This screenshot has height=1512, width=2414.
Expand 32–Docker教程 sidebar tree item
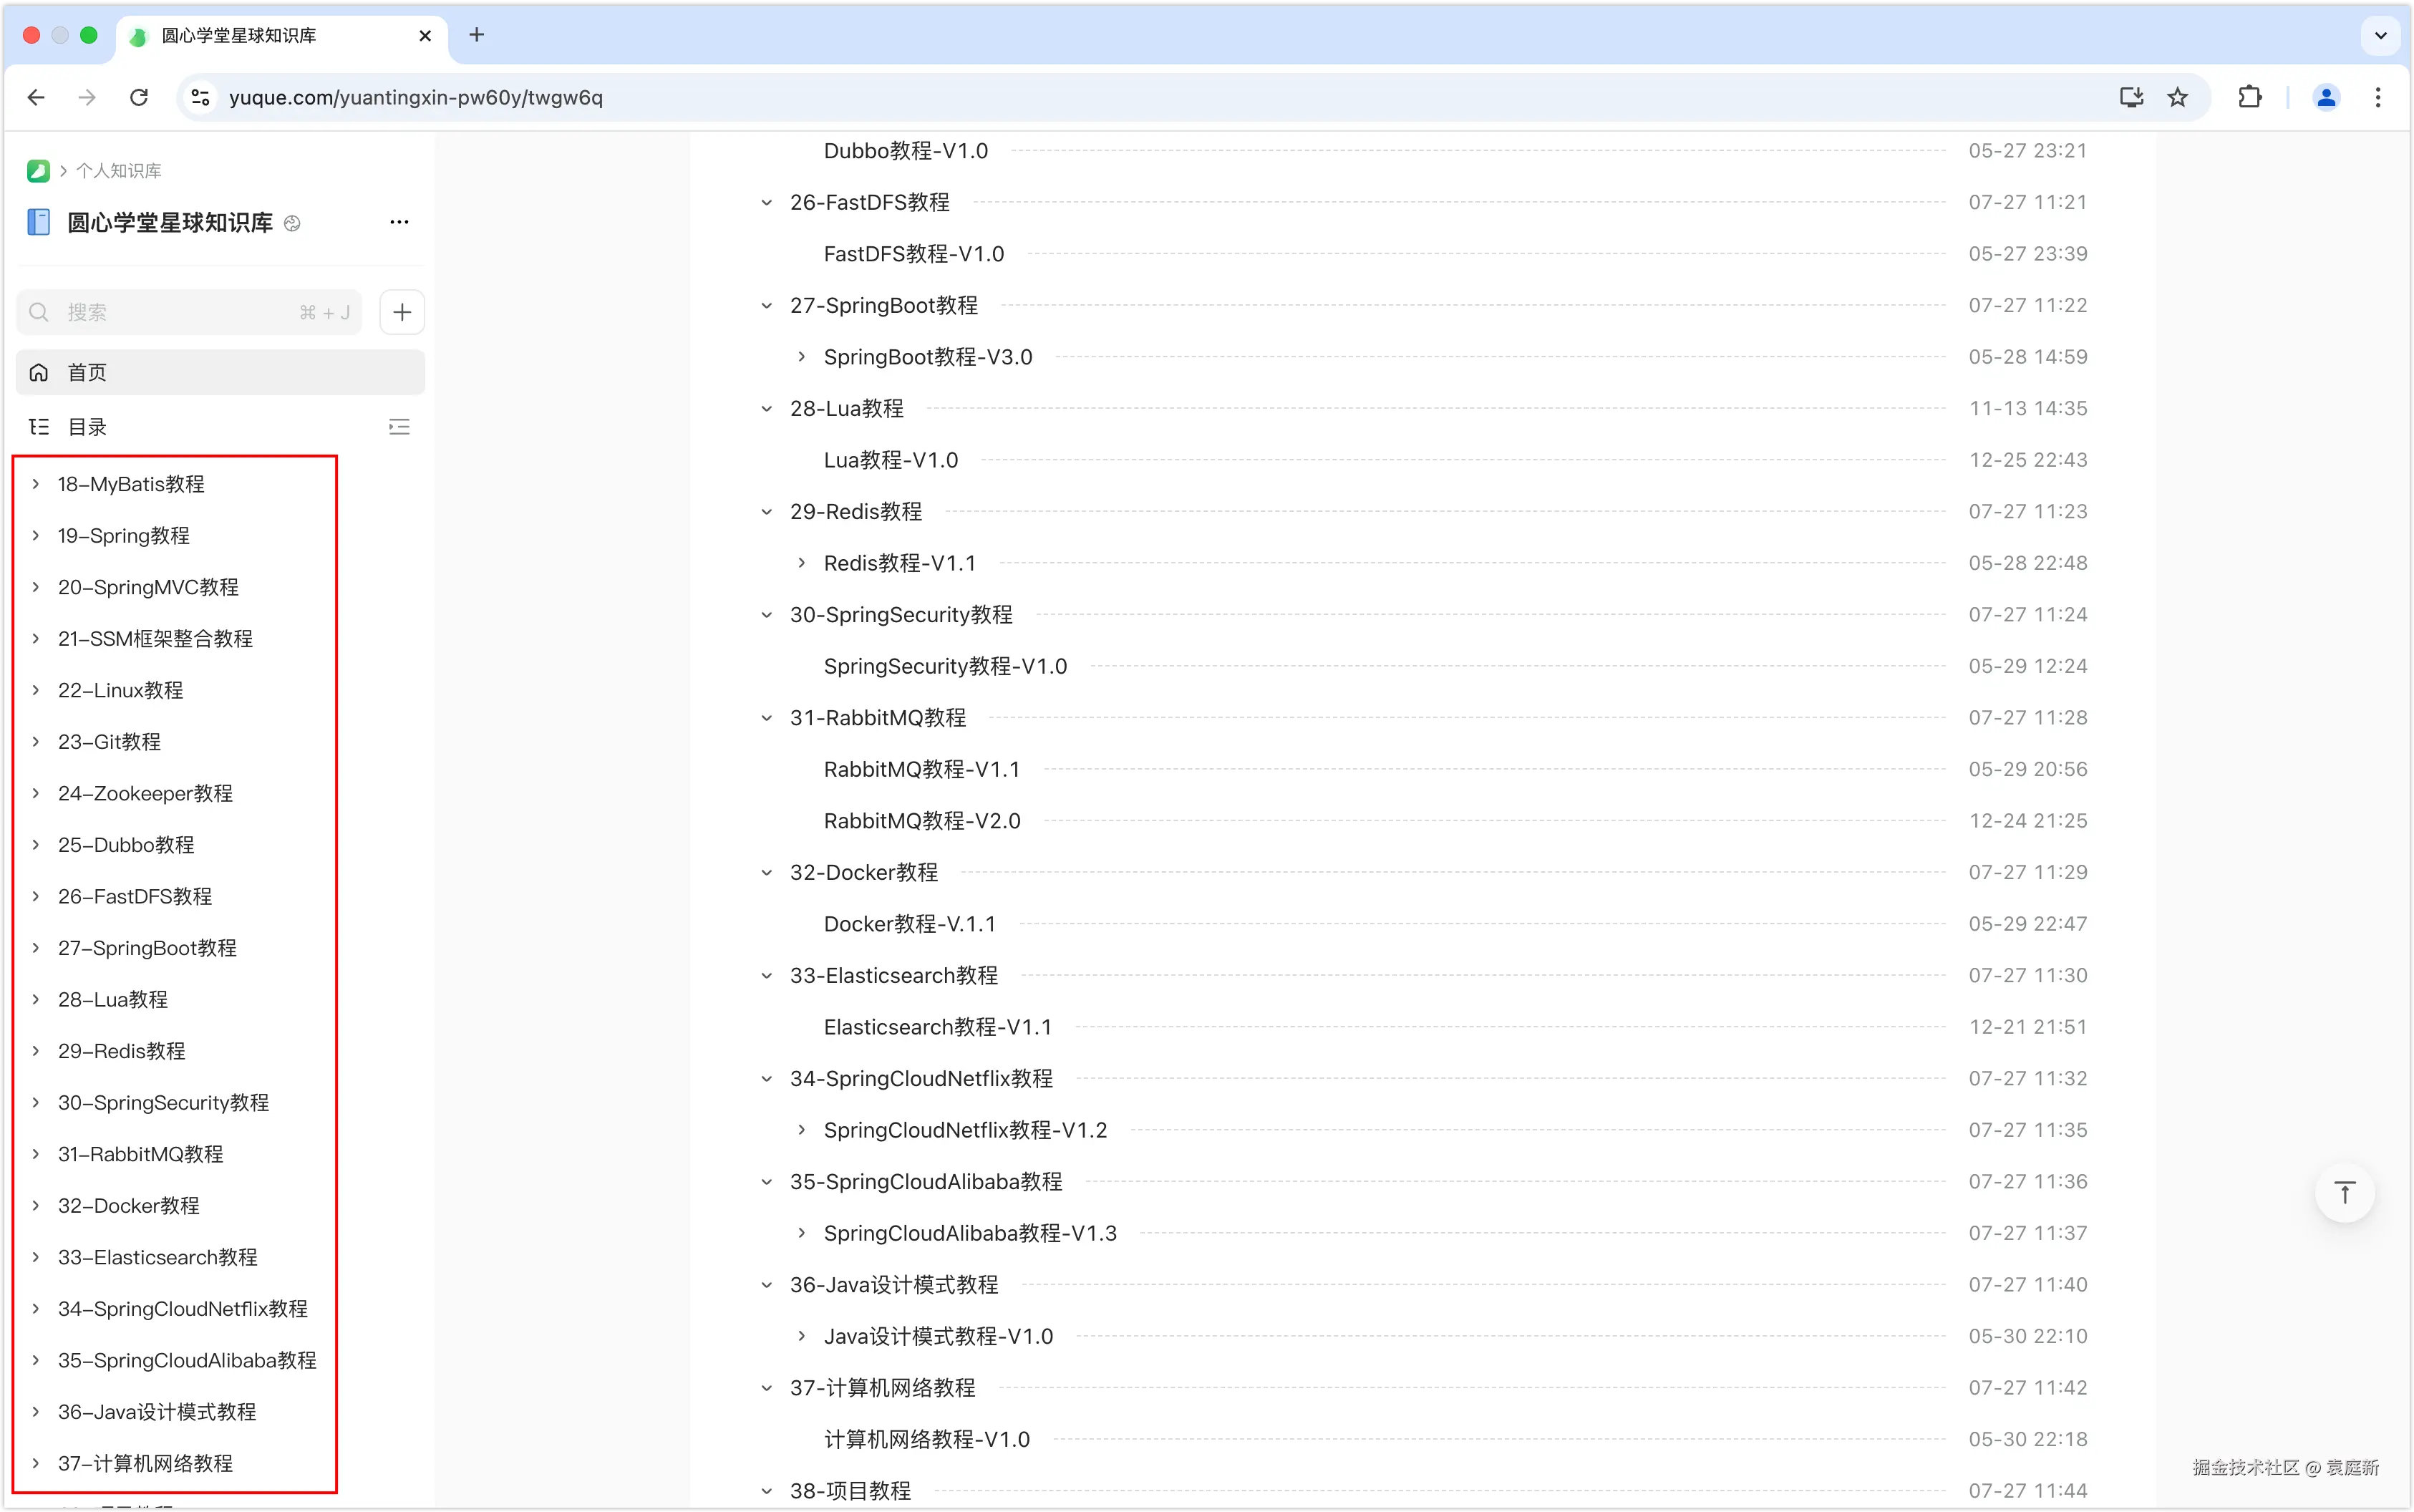pyautogui.click(x=36, y=1205)
